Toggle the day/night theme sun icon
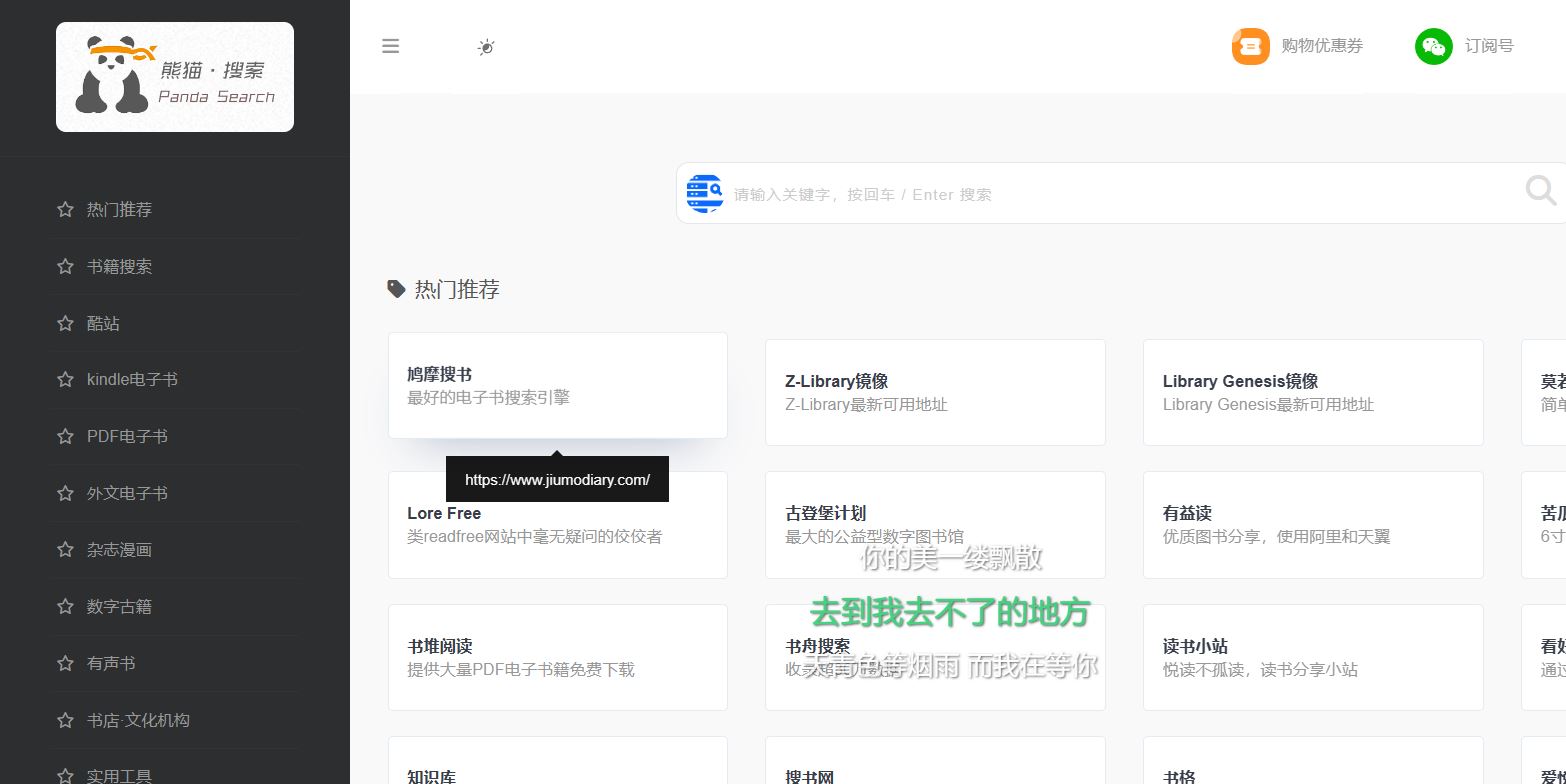The image size is (1566, 784). [x=486, y=47]
